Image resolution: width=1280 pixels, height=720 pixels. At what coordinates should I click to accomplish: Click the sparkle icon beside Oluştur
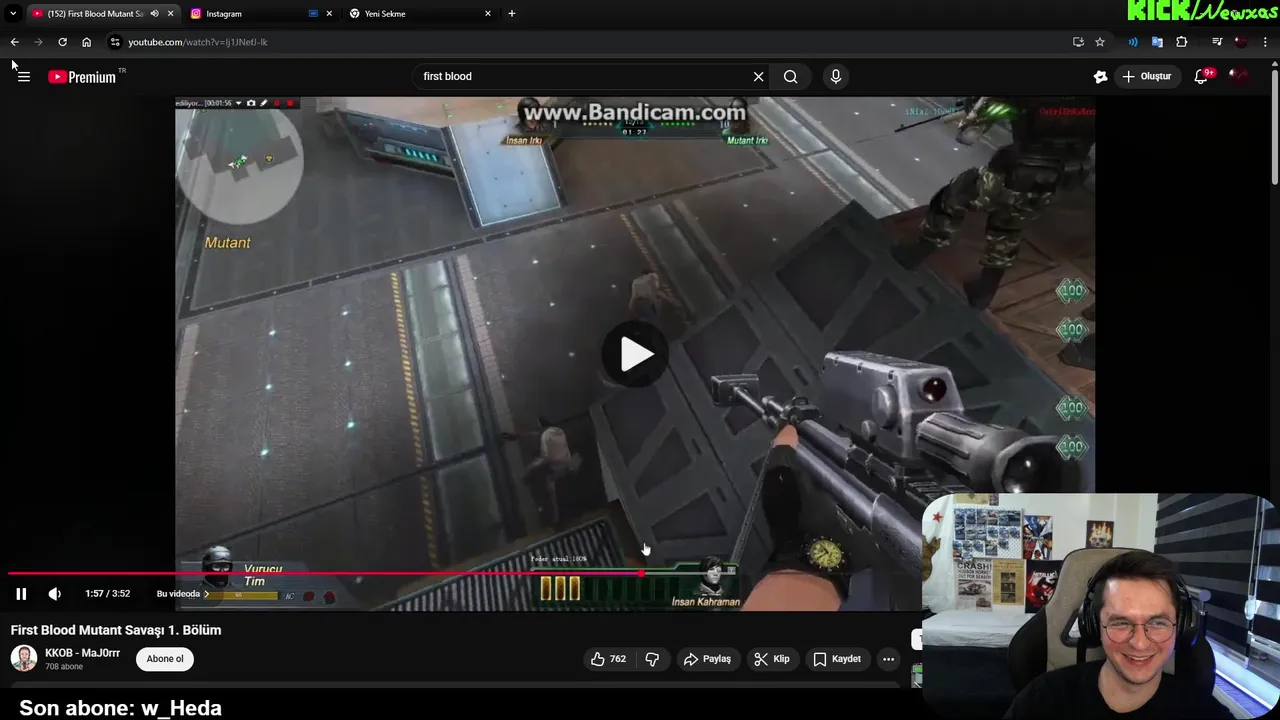[1100, 76]
